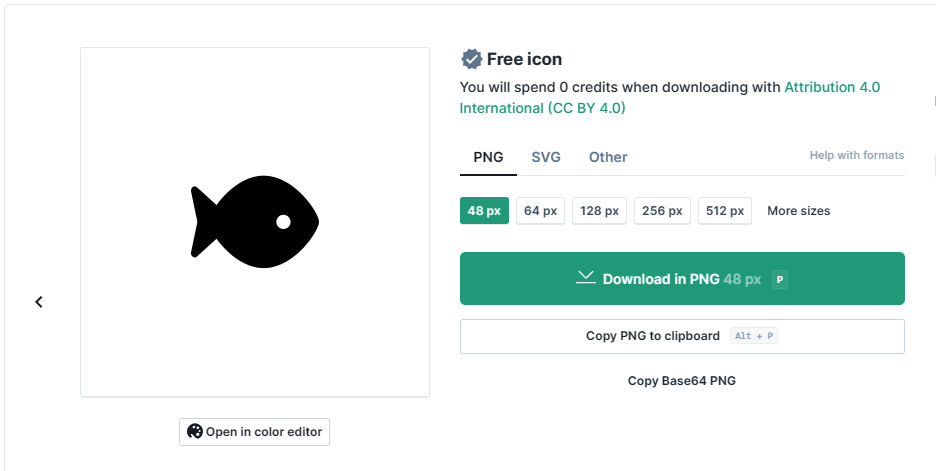Click Copy PNG to clipboard button
Viewport: 936px width, 471px height.
click(682, 336)
